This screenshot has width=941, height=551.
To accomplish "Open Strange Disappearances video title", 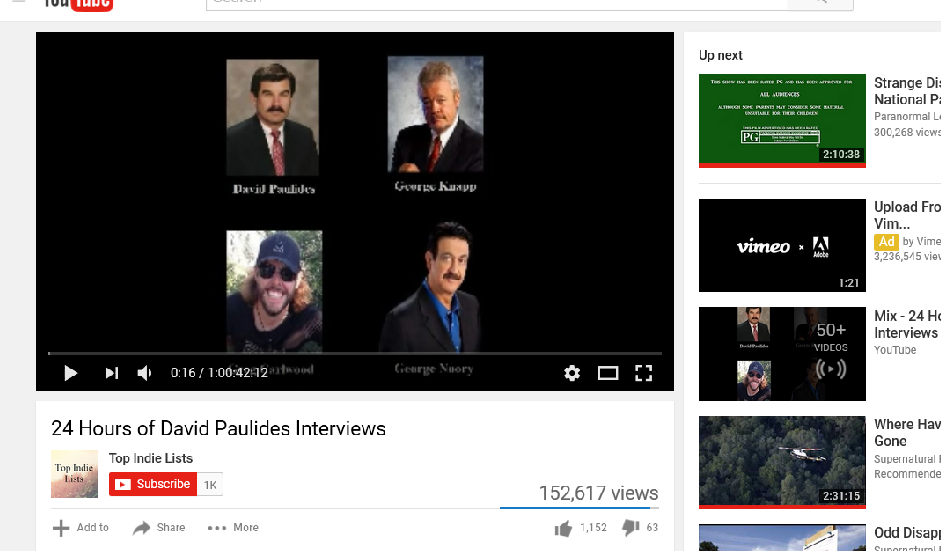I will [907, 91].
